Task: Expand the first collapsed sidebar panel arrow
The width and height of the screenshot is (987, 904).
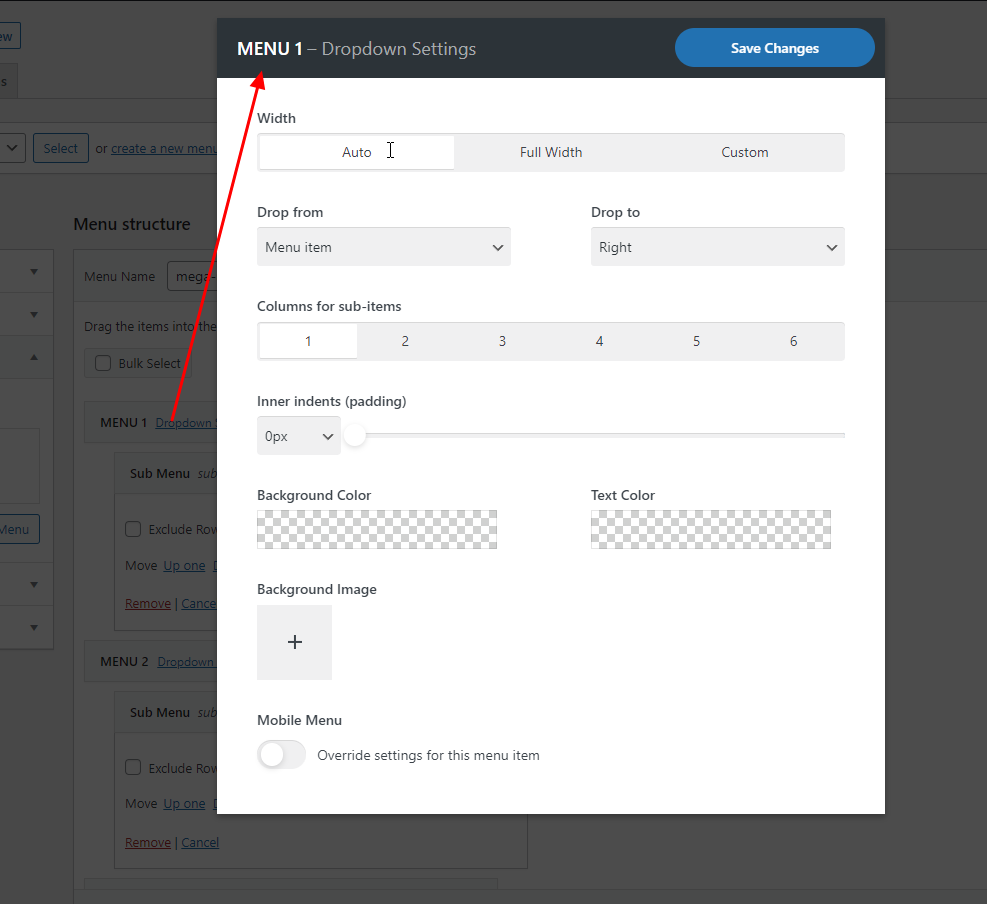Action: pos(34,271)
